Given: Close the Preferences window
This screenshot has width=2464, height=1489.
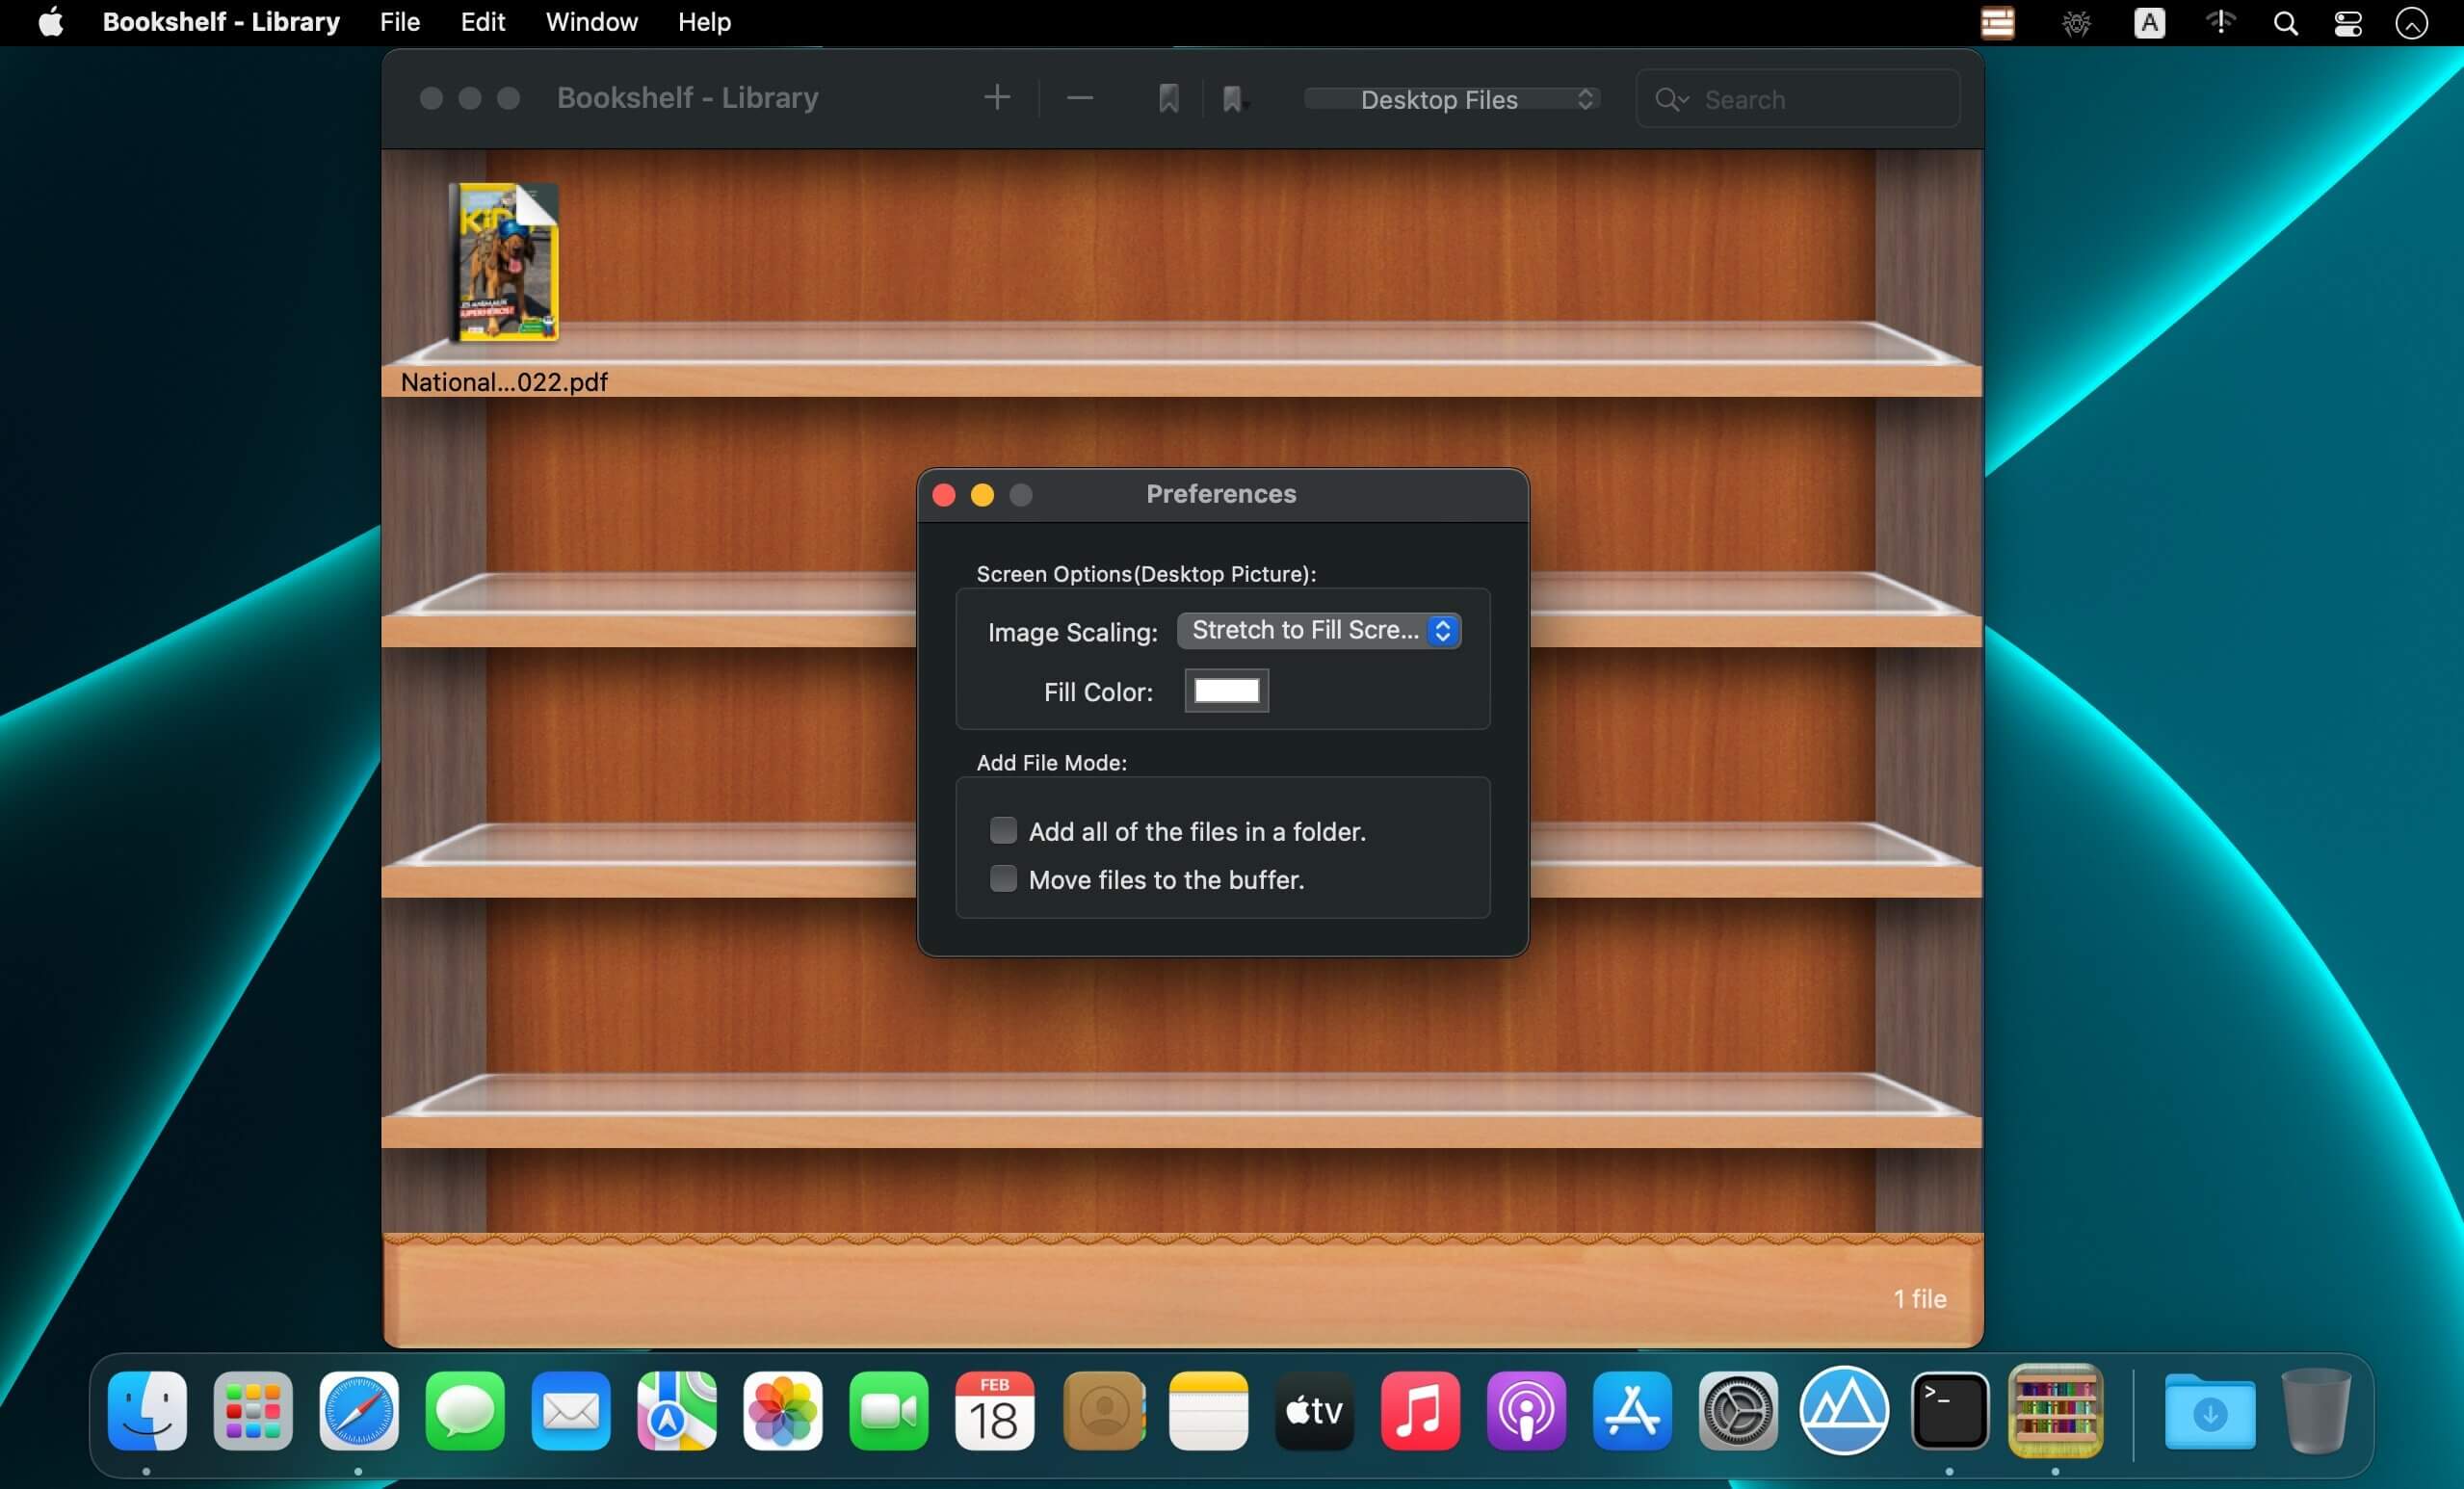Looking at the screenshot, I should pyautogui.click(x=943, y=495).
